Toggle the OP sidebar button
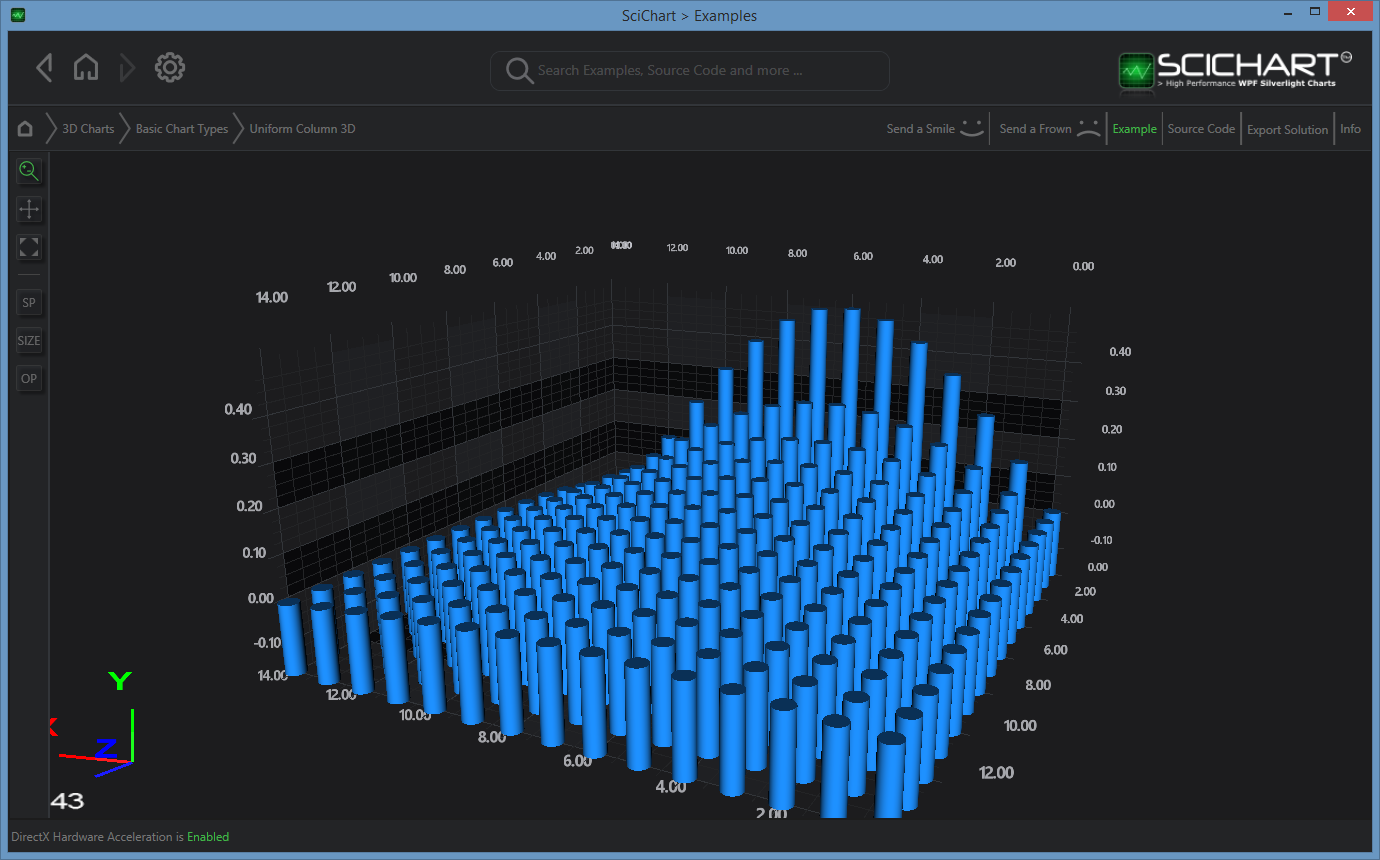The height and width of the screenshot is (860, 1380). coord(29,379)
